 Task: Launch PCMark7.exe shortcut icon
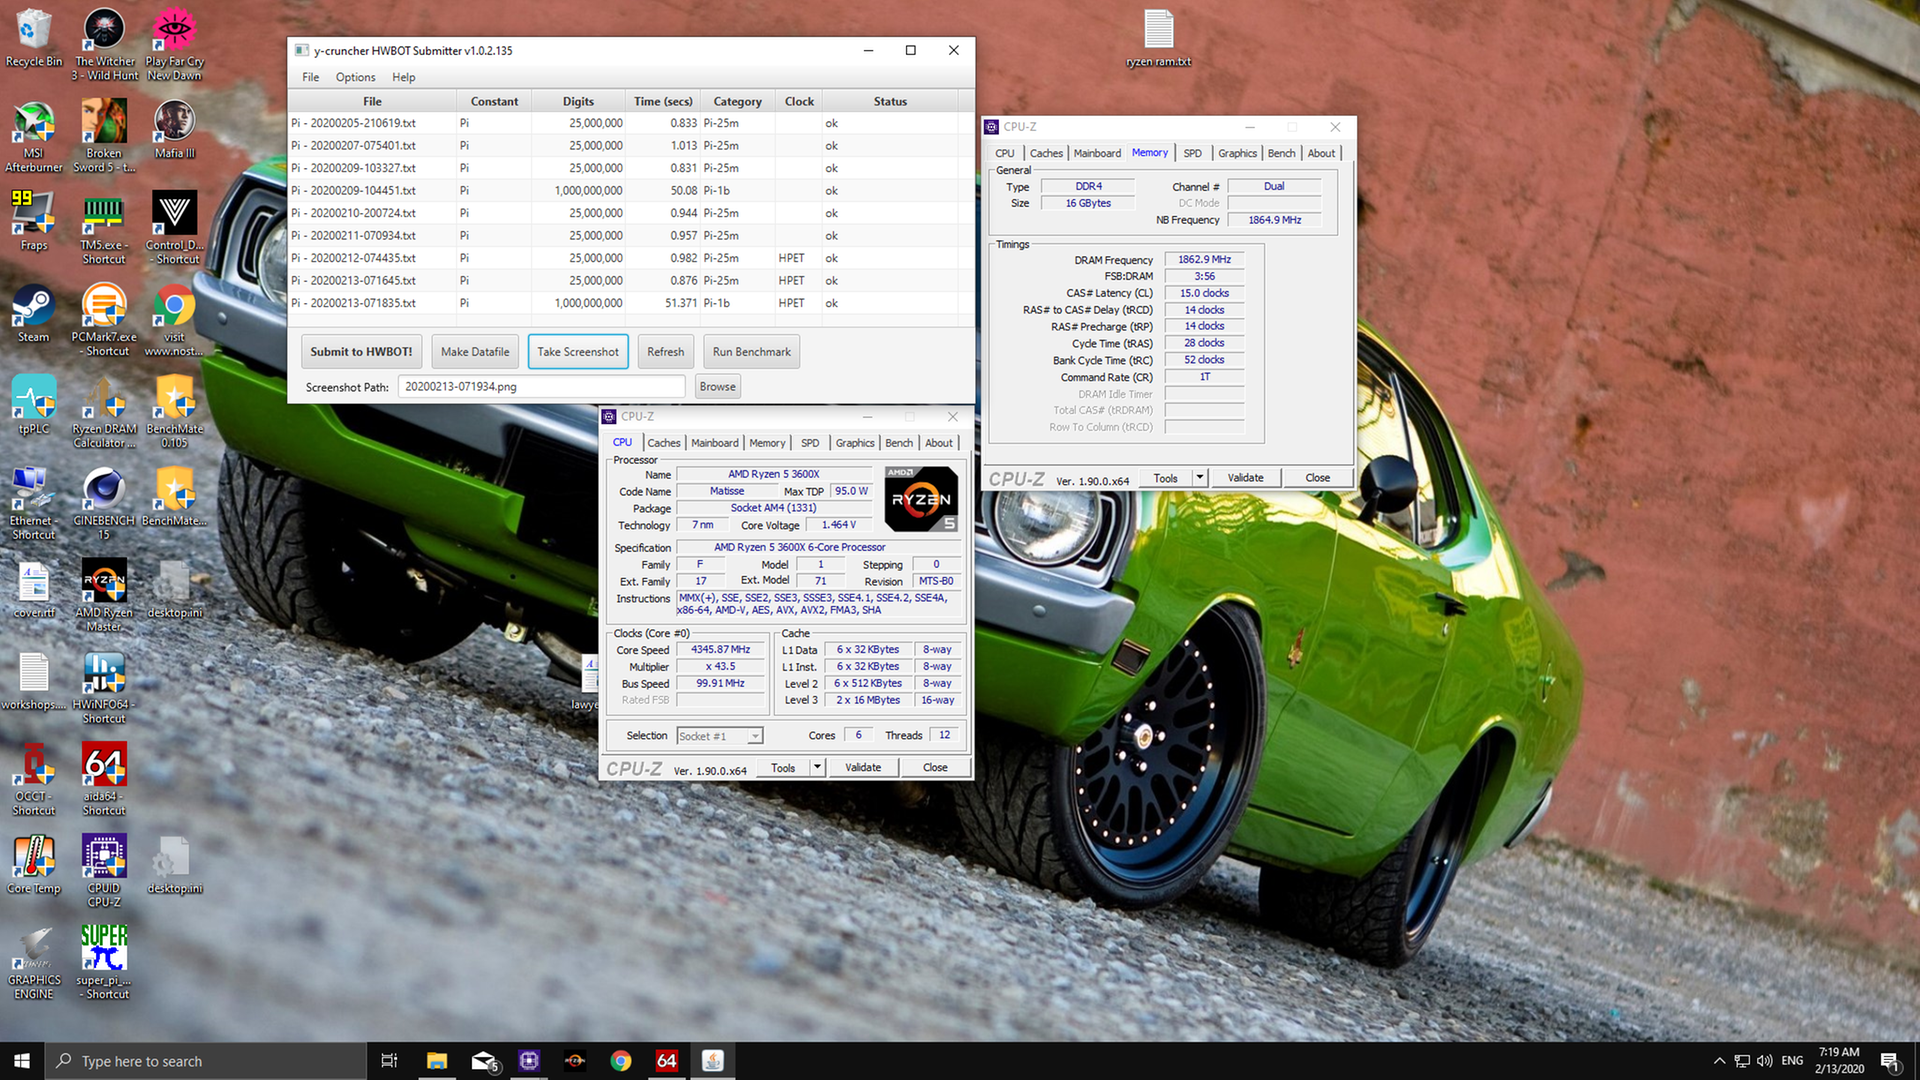point(104,320)
